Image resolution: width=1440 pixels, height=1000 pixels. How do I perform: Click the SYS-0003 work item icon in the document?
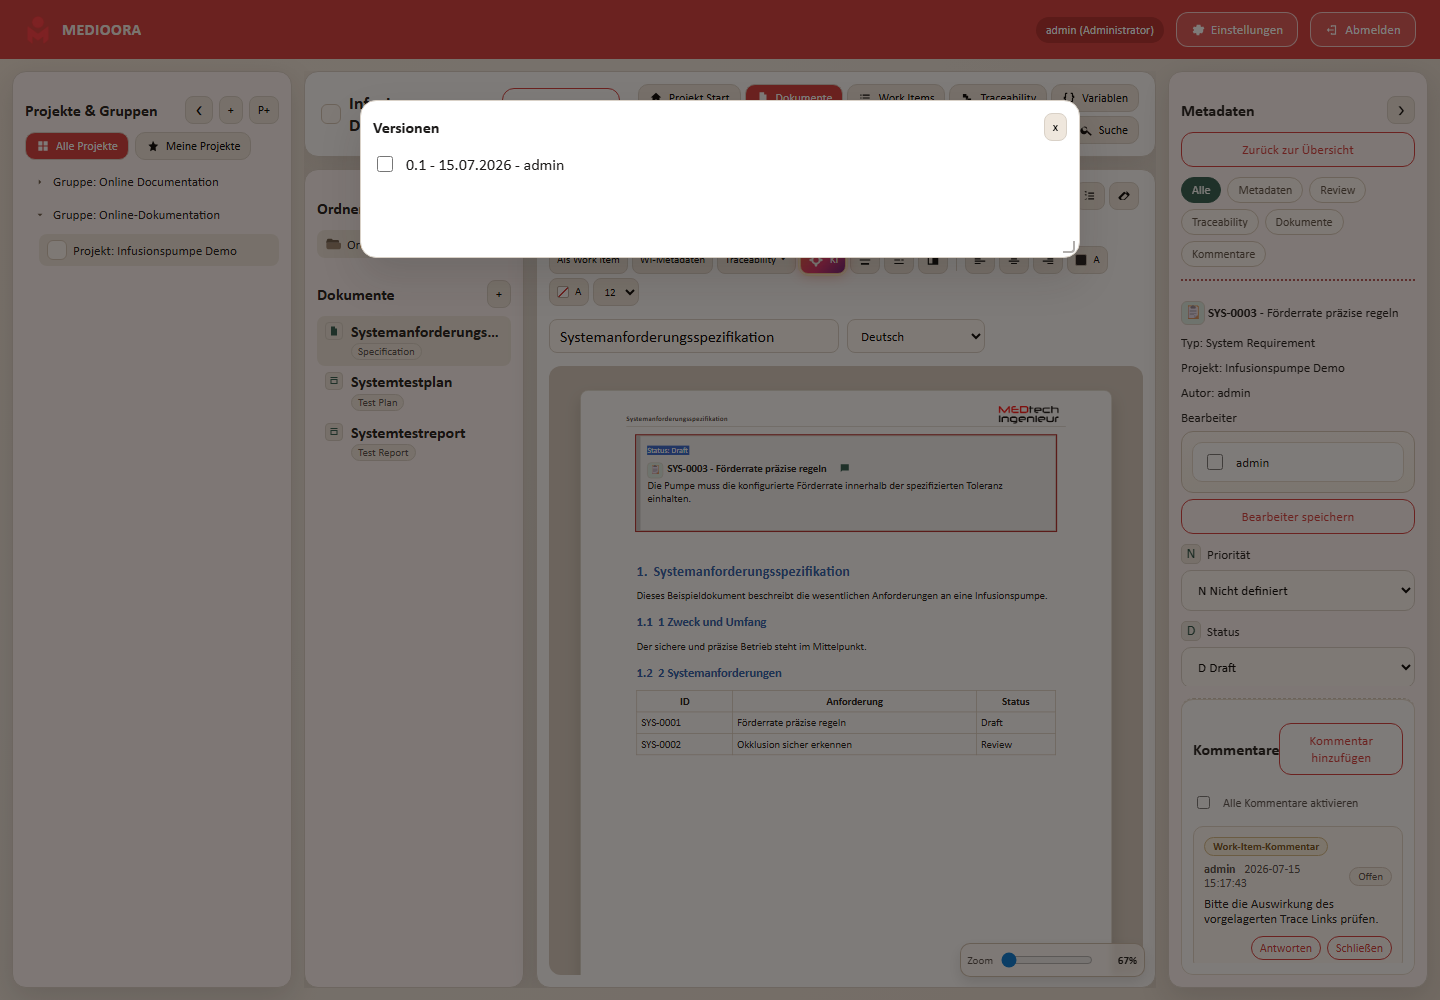pos(656,469)
